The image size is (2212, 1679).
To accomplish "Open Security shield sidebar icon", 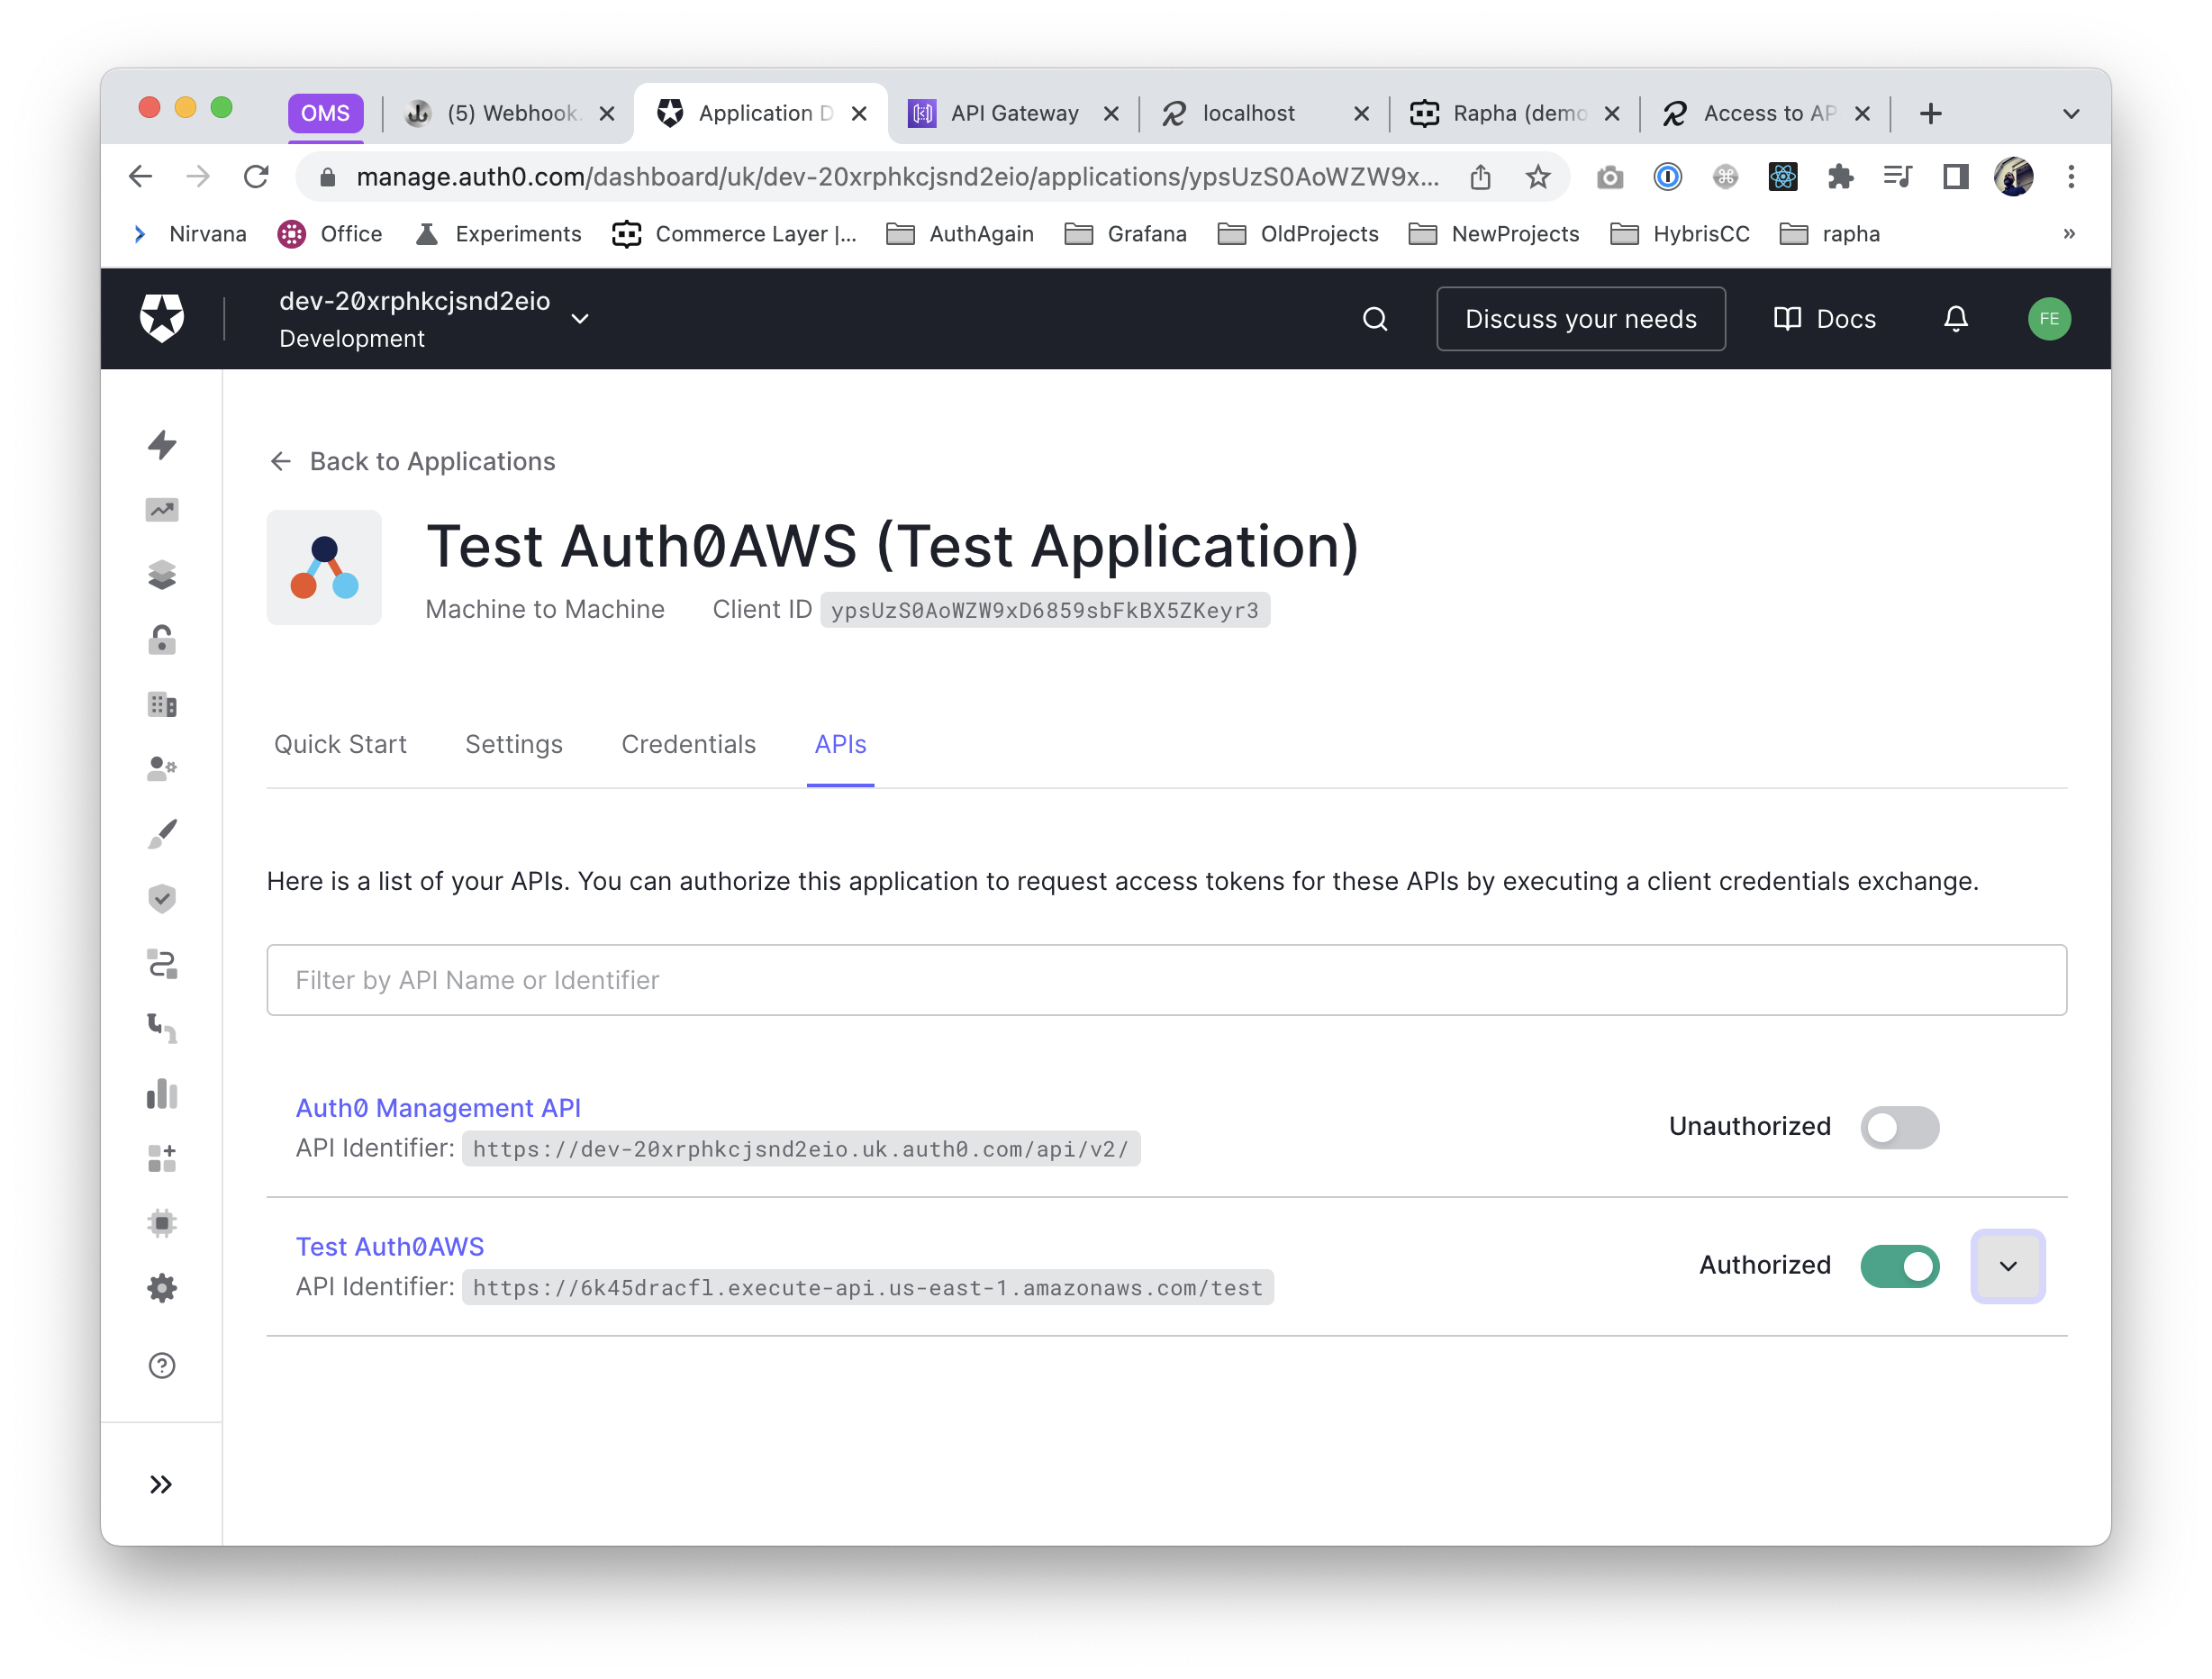I will (x=162, y=899).
